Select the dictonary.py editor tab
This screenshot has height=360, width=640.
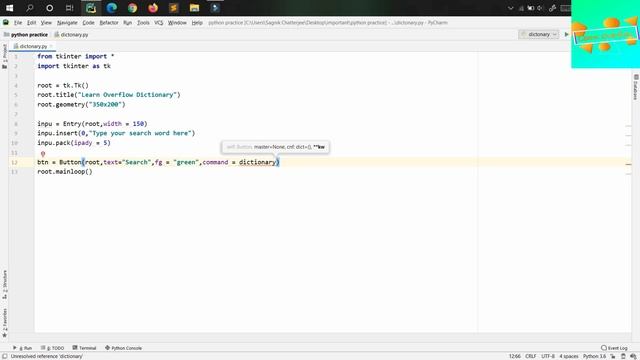[31, 46]
